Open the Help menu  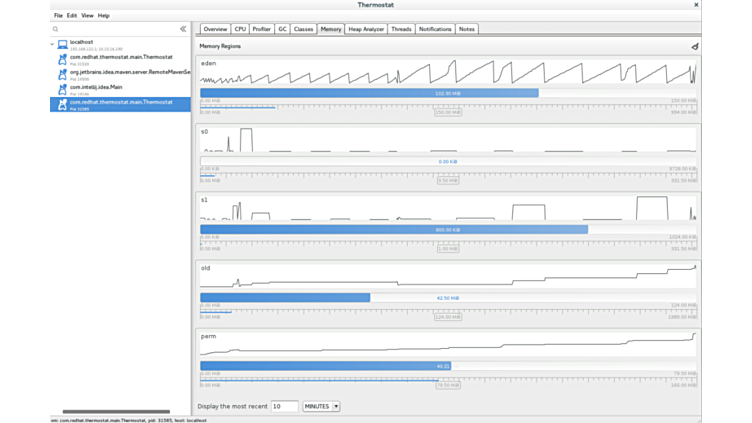click(104, 16)
